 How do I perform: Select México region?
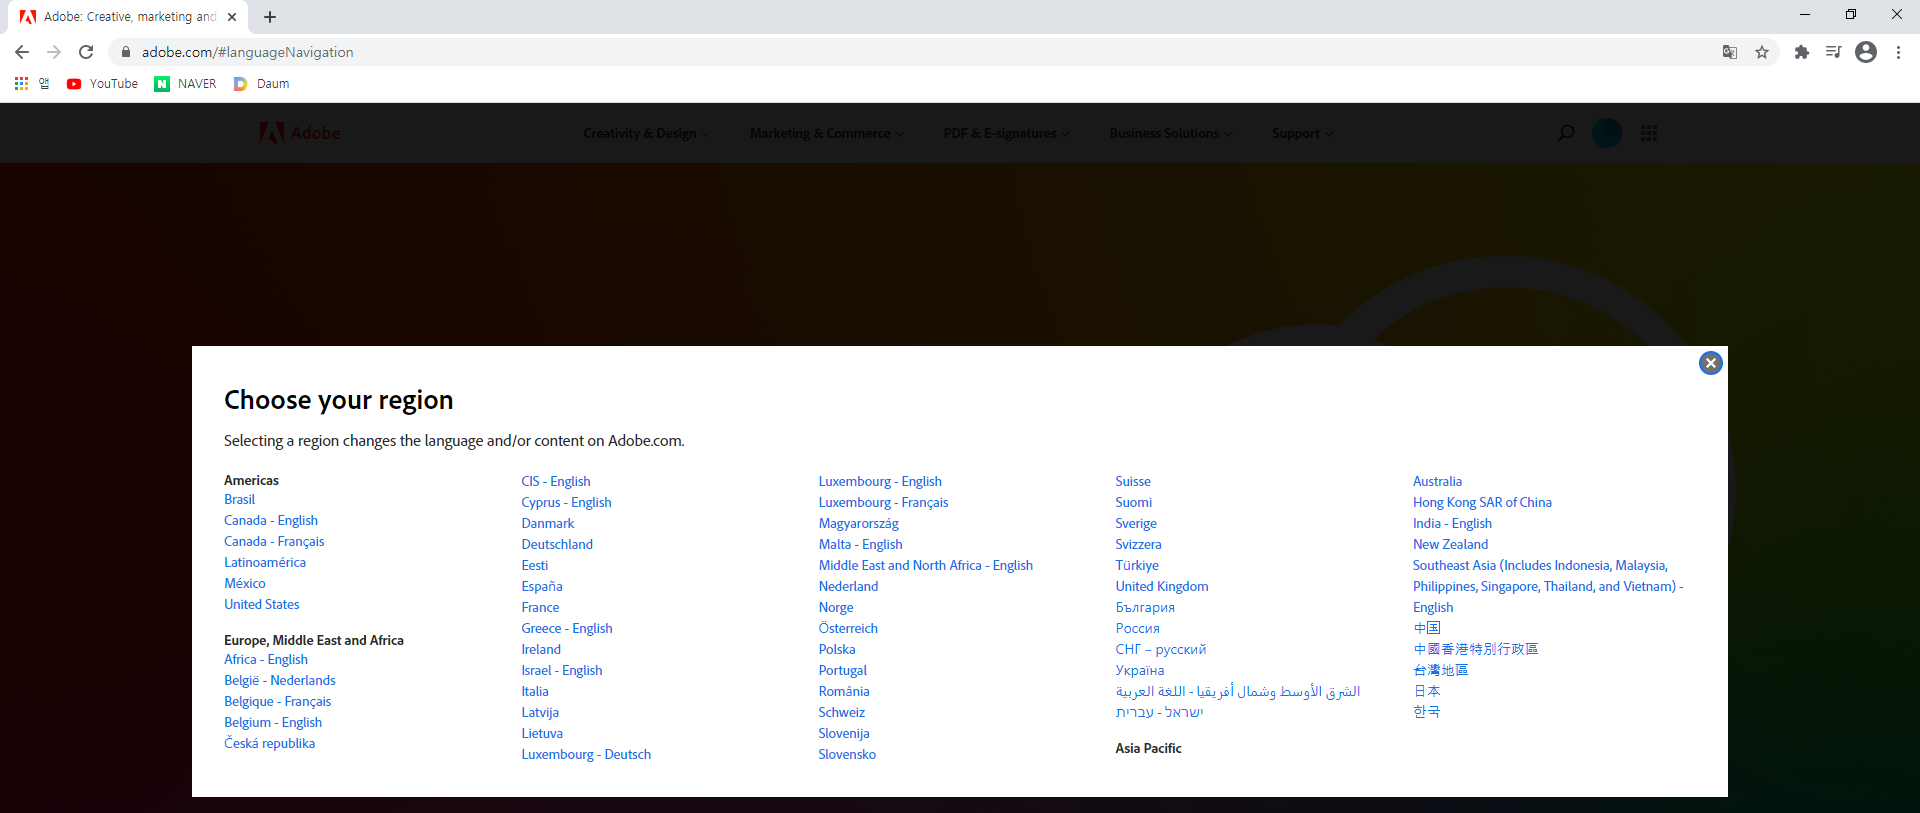(x=245, y=584)
